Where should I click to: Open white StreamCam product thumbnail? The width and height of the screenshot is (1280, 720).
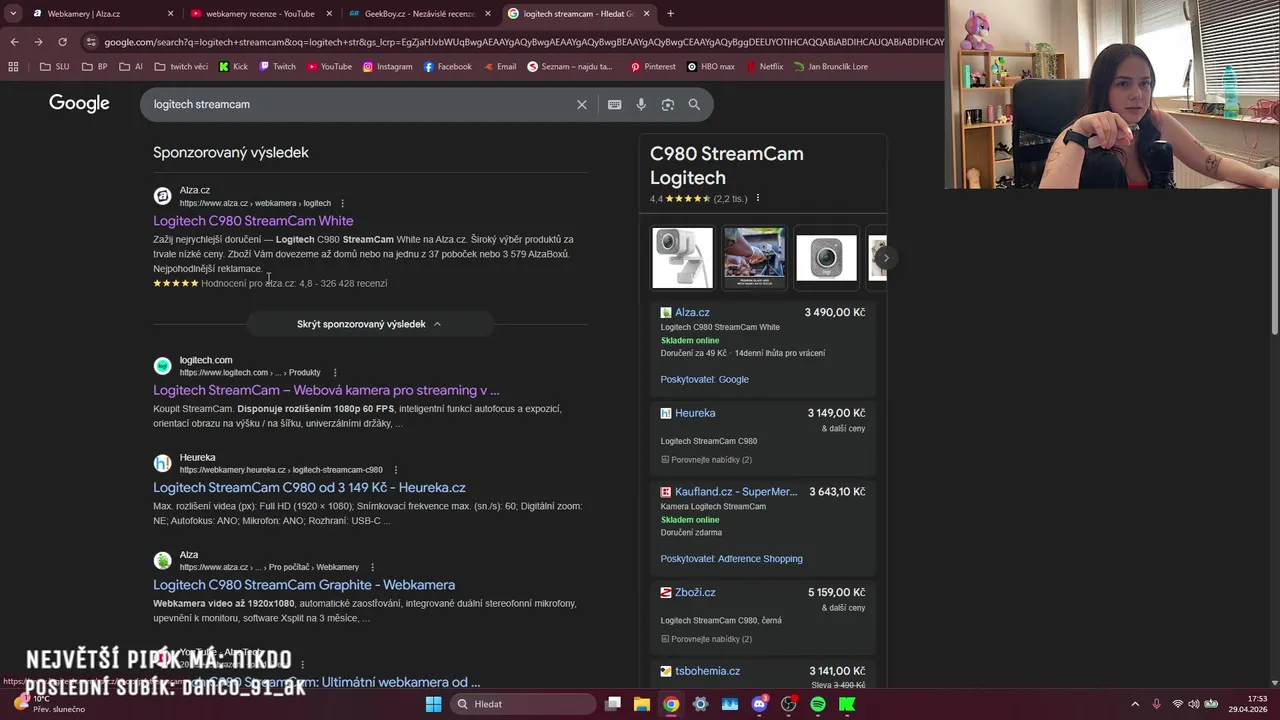[x=683, y=258]
